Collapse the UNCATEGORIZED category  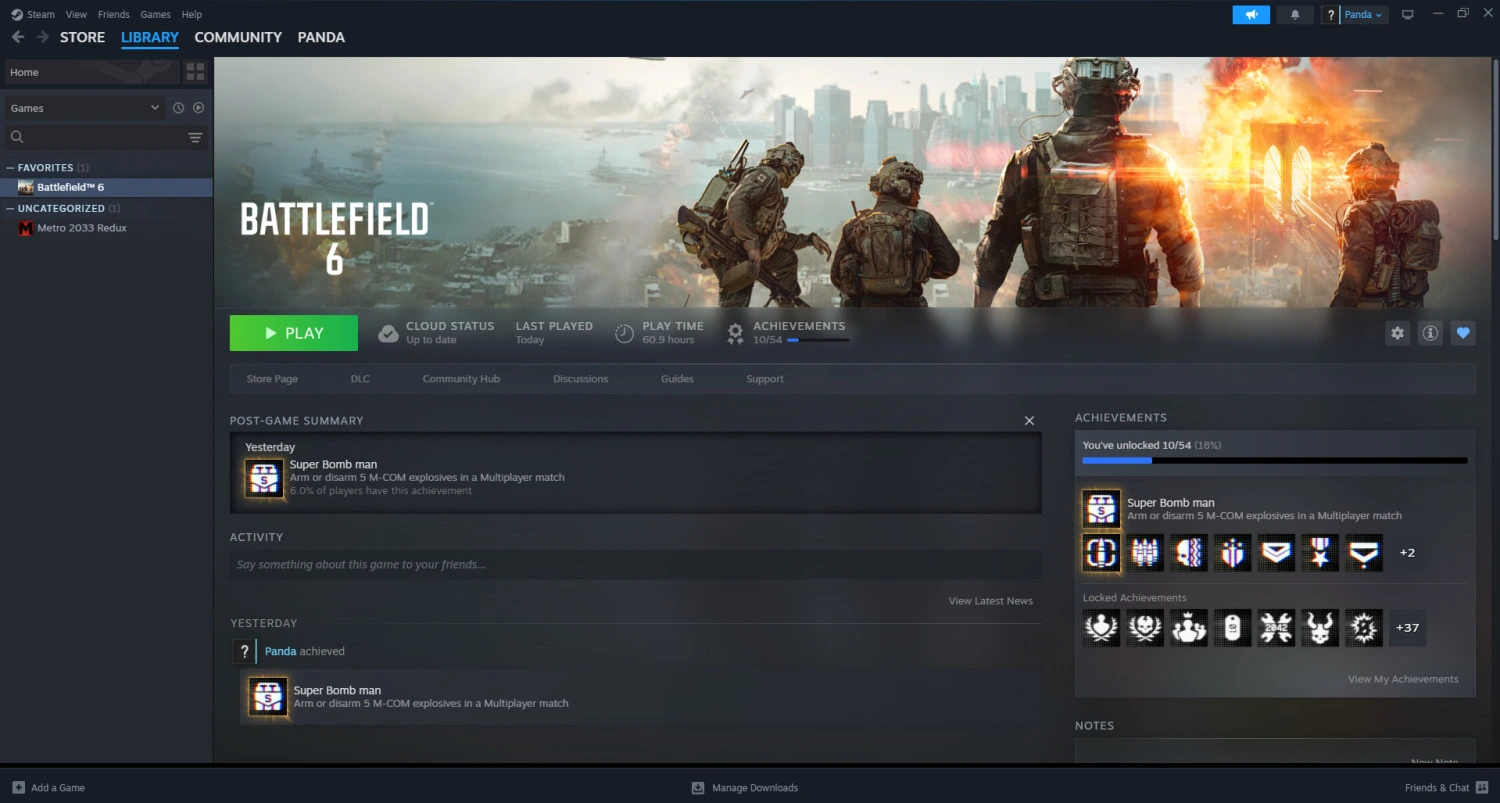[x=10, y=209]
